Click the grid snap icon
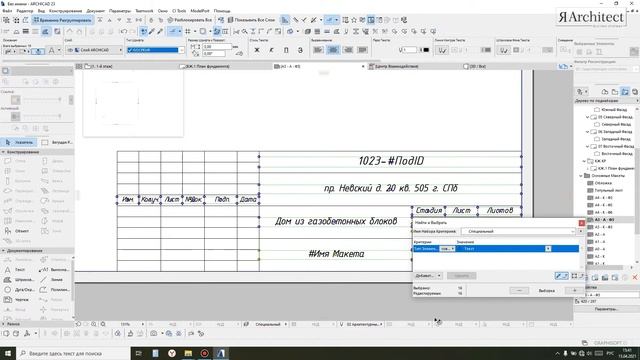Screen dimensions: 640x360 coord(188,31)
